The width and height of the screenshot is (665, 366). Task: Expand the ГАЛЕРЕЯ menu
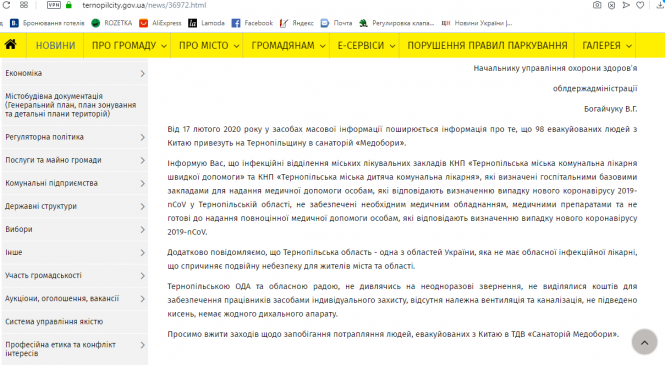tap(606, 45)
